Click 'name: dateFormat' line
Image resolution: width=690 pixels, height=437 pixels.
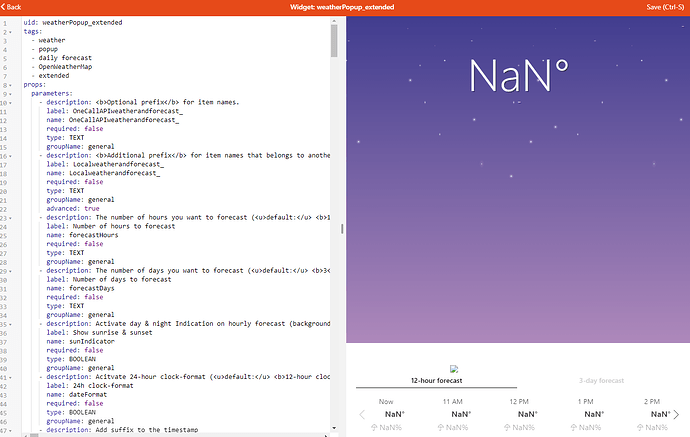[x=77, y=395]
